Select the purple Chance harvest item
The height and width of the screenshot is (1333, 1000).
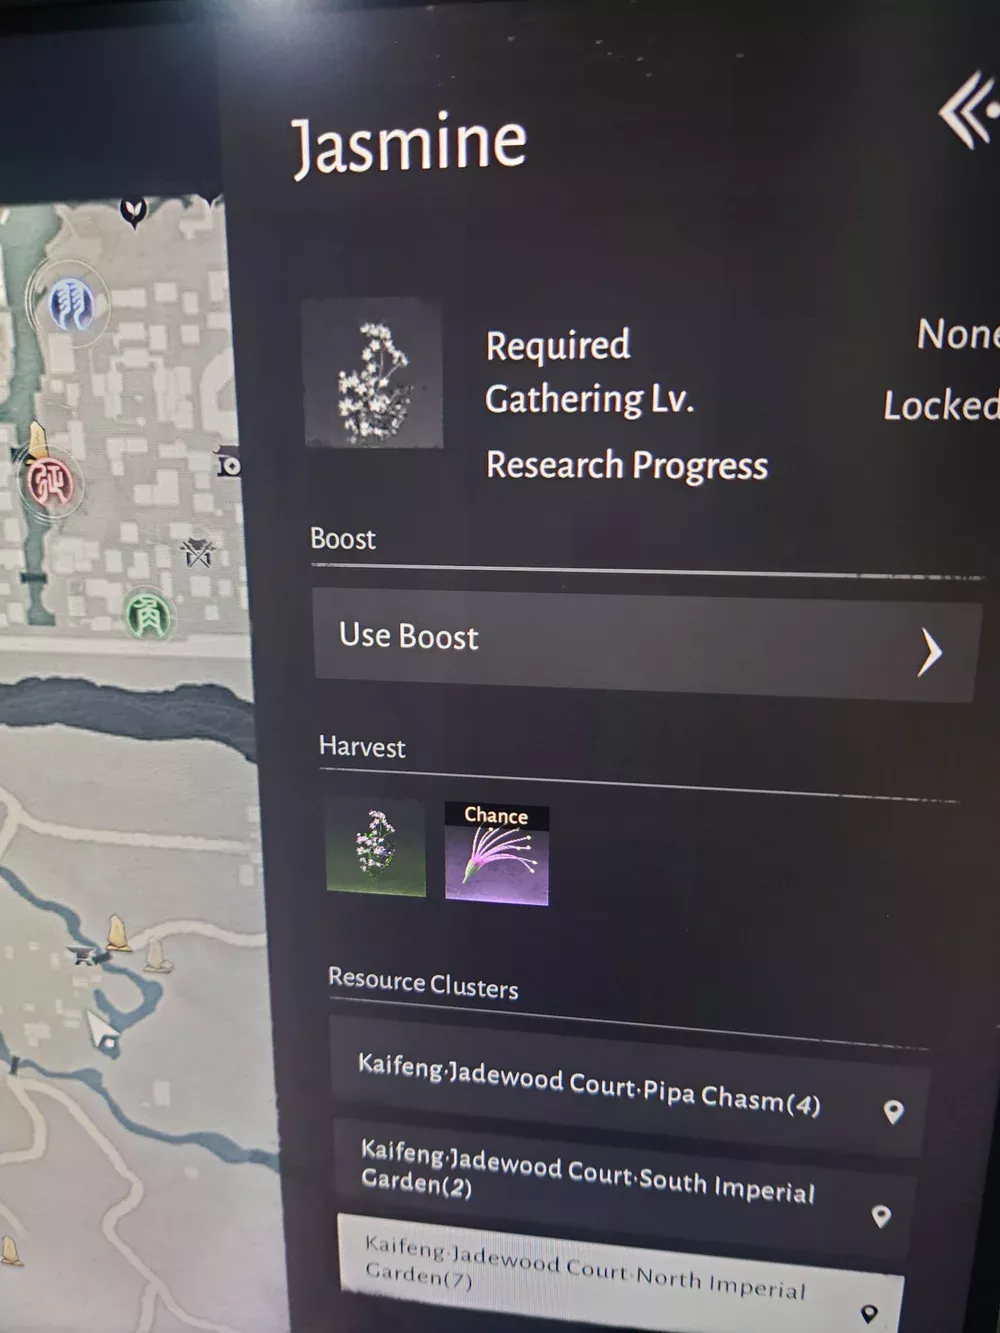497,855
